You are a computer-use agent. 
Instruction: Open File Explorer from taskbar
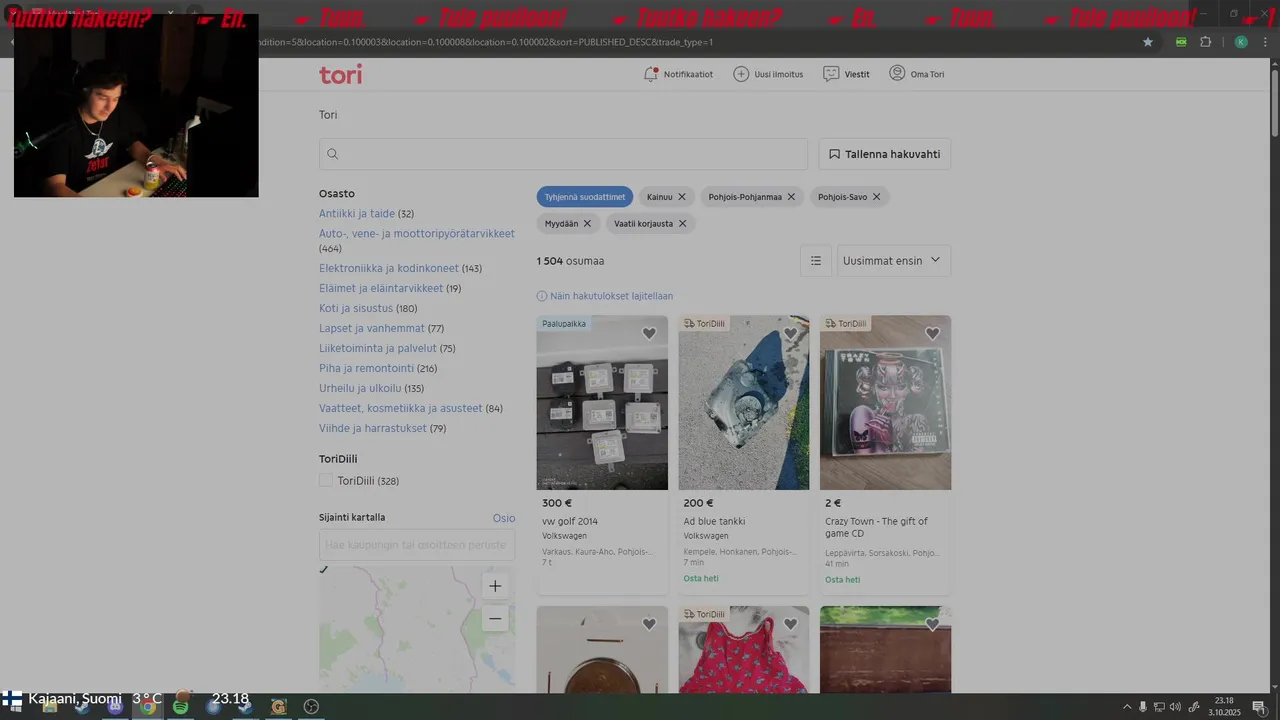point(49,707)
